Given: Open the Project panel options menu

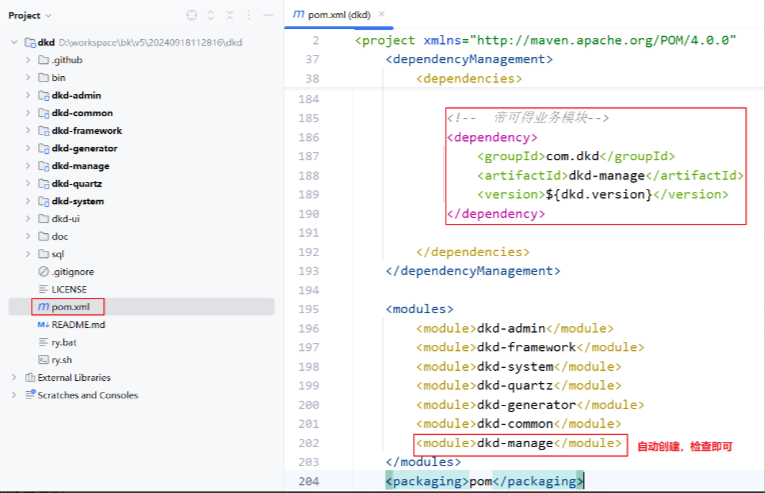Looking at the screenshot, I should pyautogui.click(x=248, y=15).
